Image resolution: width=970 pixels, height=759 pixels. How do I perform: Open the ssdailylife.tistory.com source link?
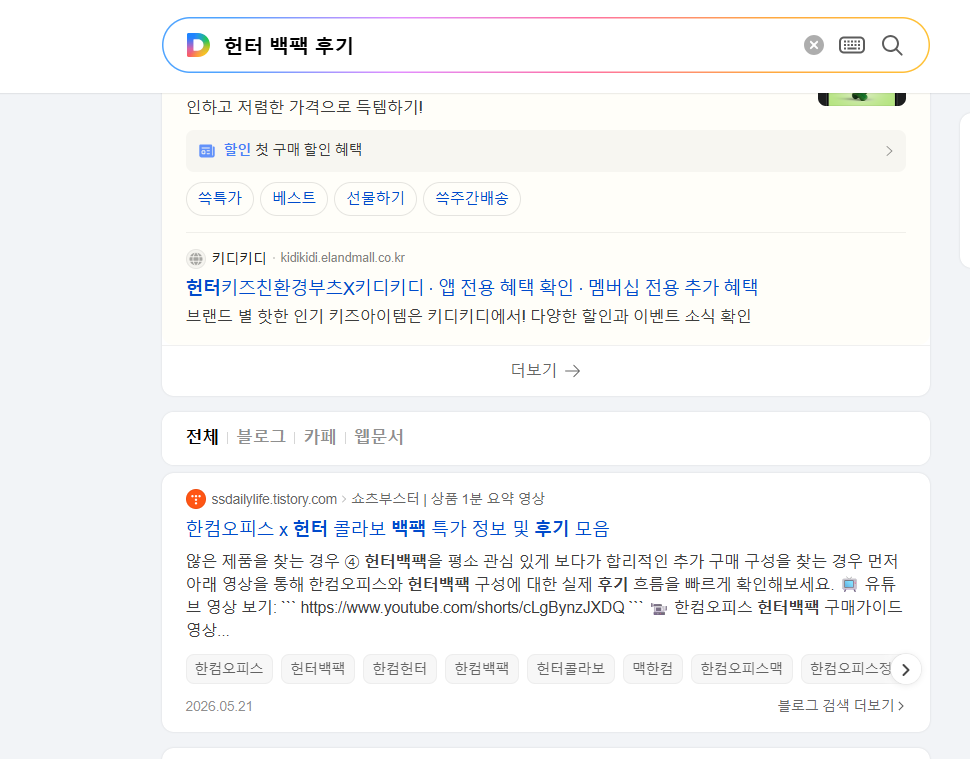274,499
